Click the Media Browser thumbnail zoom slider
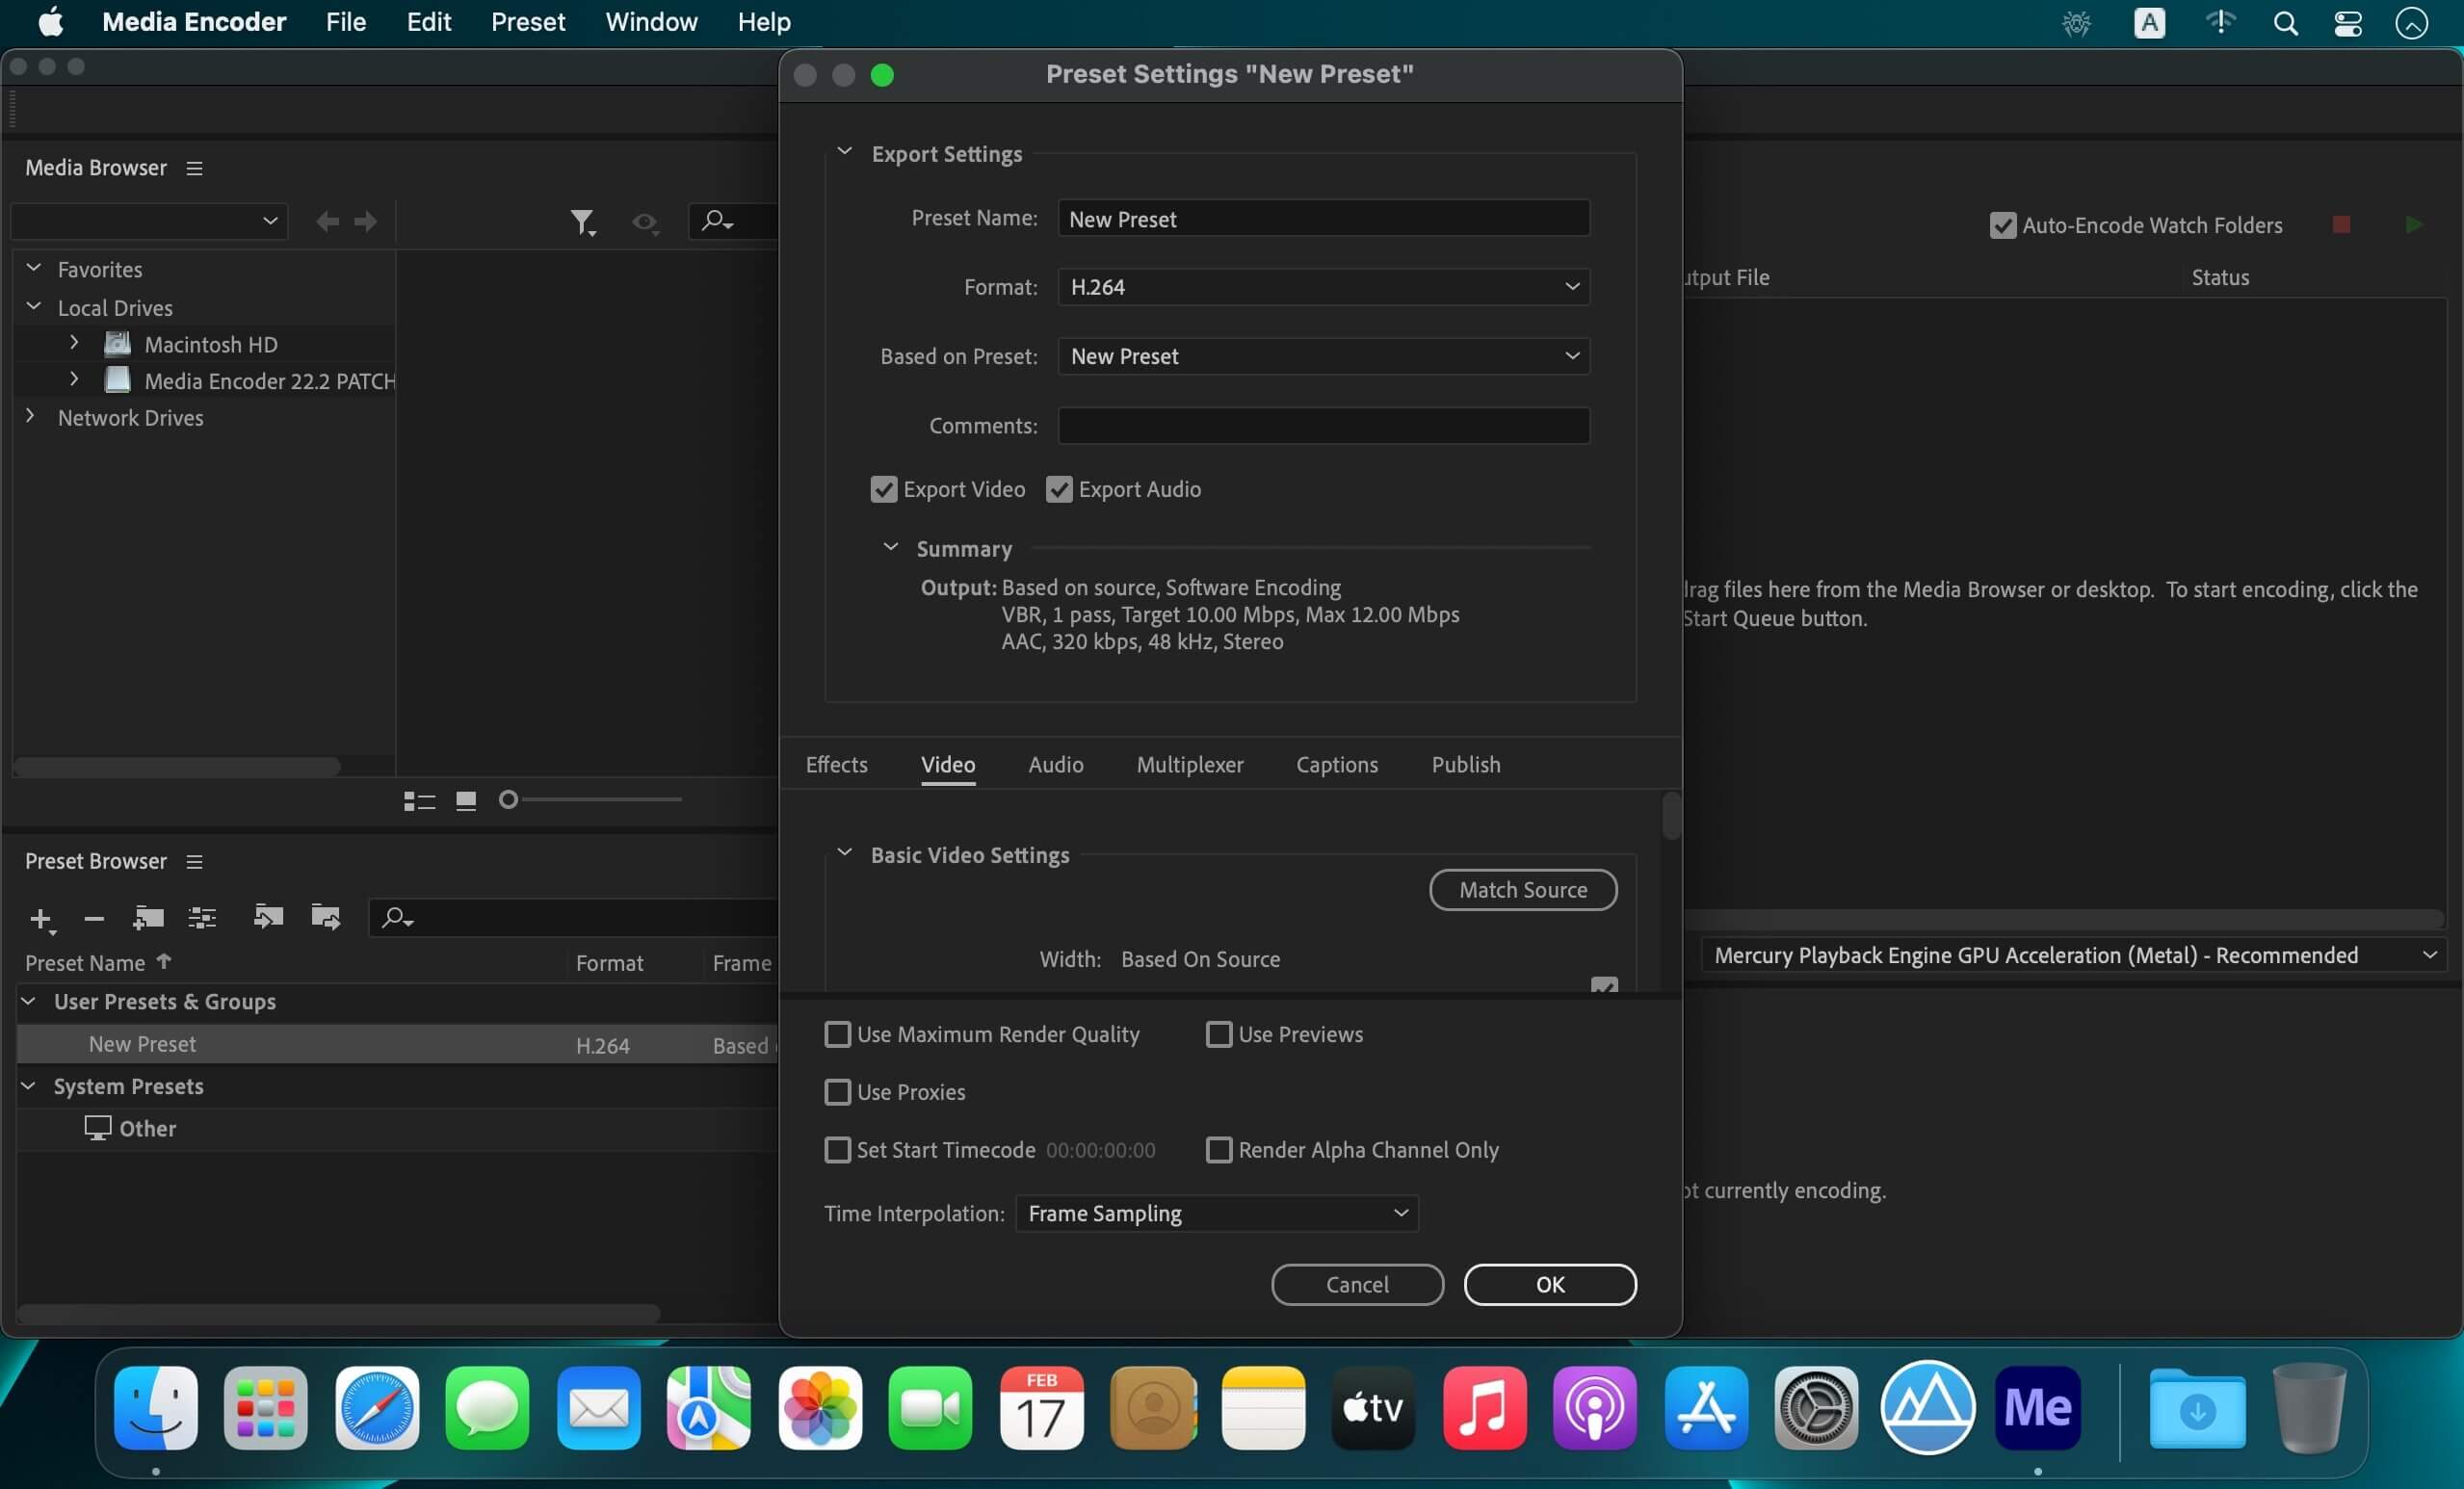 click(x=590, y=800)
